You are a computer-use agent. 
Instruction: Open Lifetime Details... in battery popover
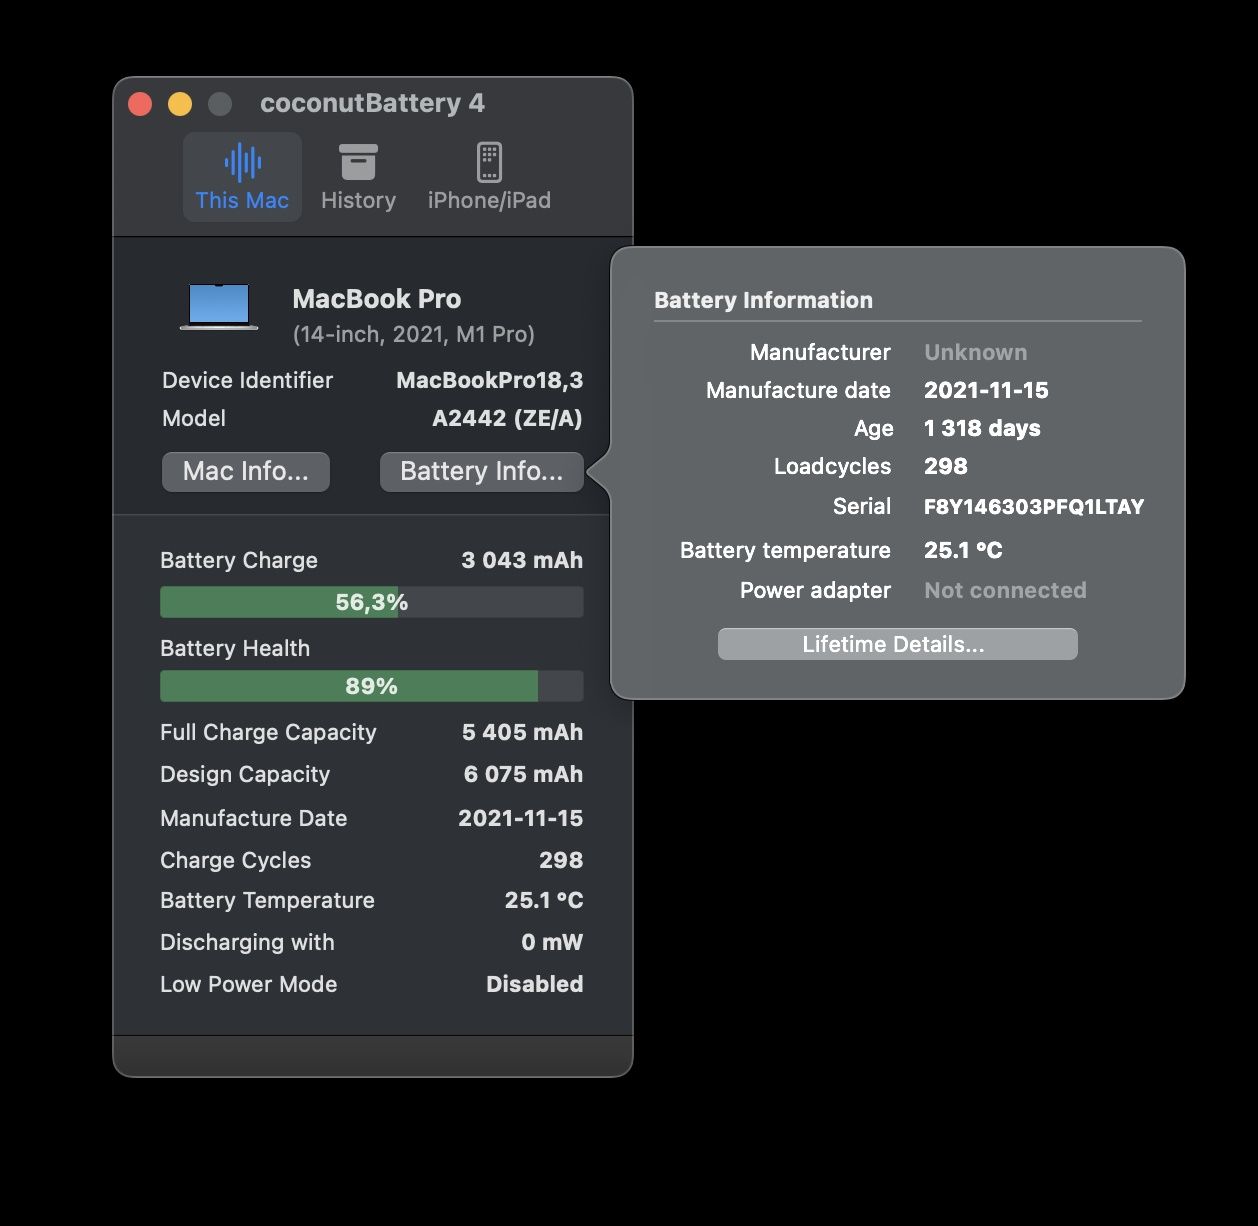click(x=897, y=644)
